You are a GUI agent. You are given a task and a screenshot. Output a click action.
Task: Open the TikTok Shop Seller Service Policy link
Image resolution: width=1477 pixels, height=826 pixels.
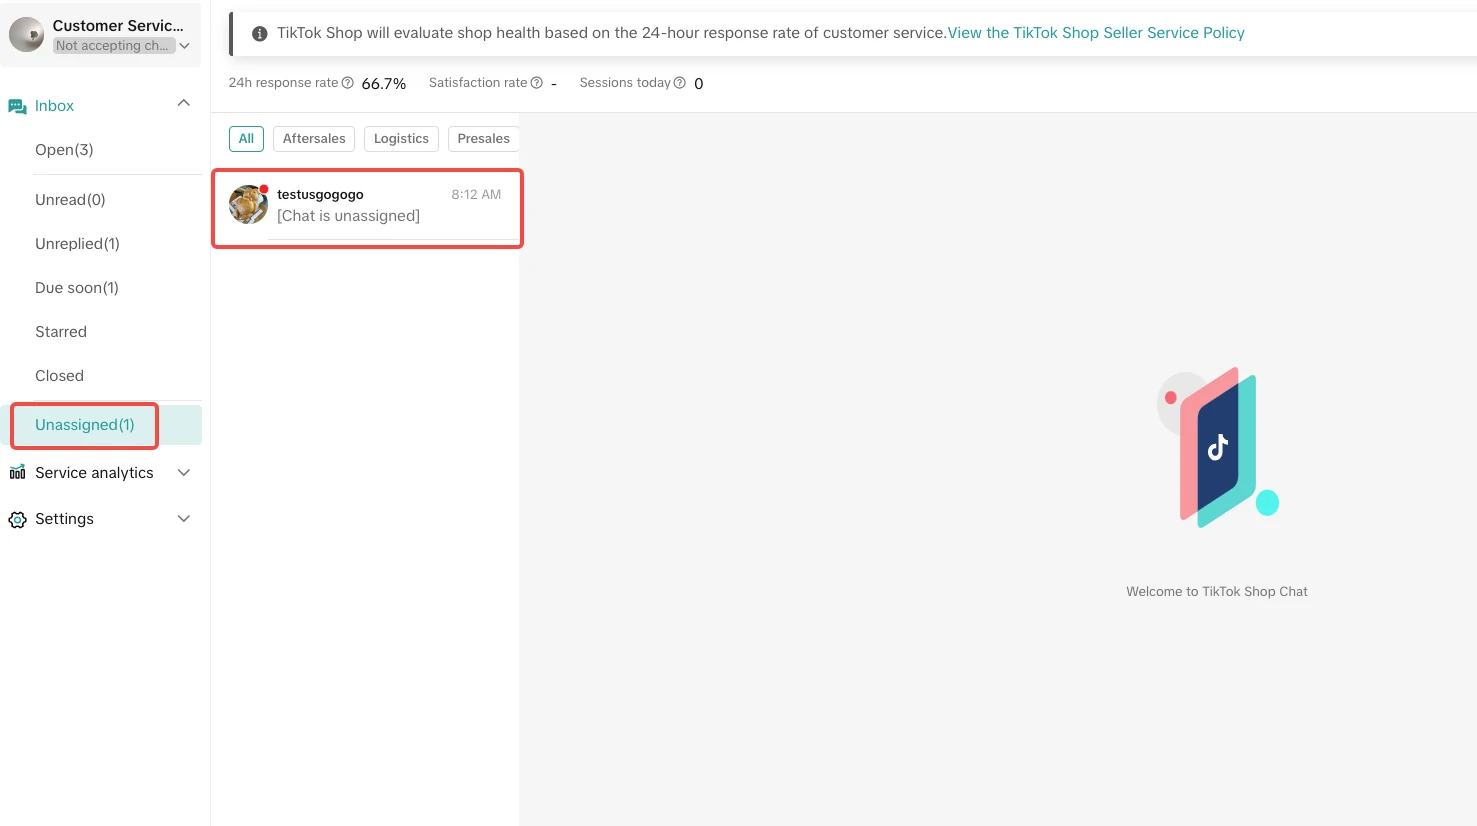tap(1096, 33)
